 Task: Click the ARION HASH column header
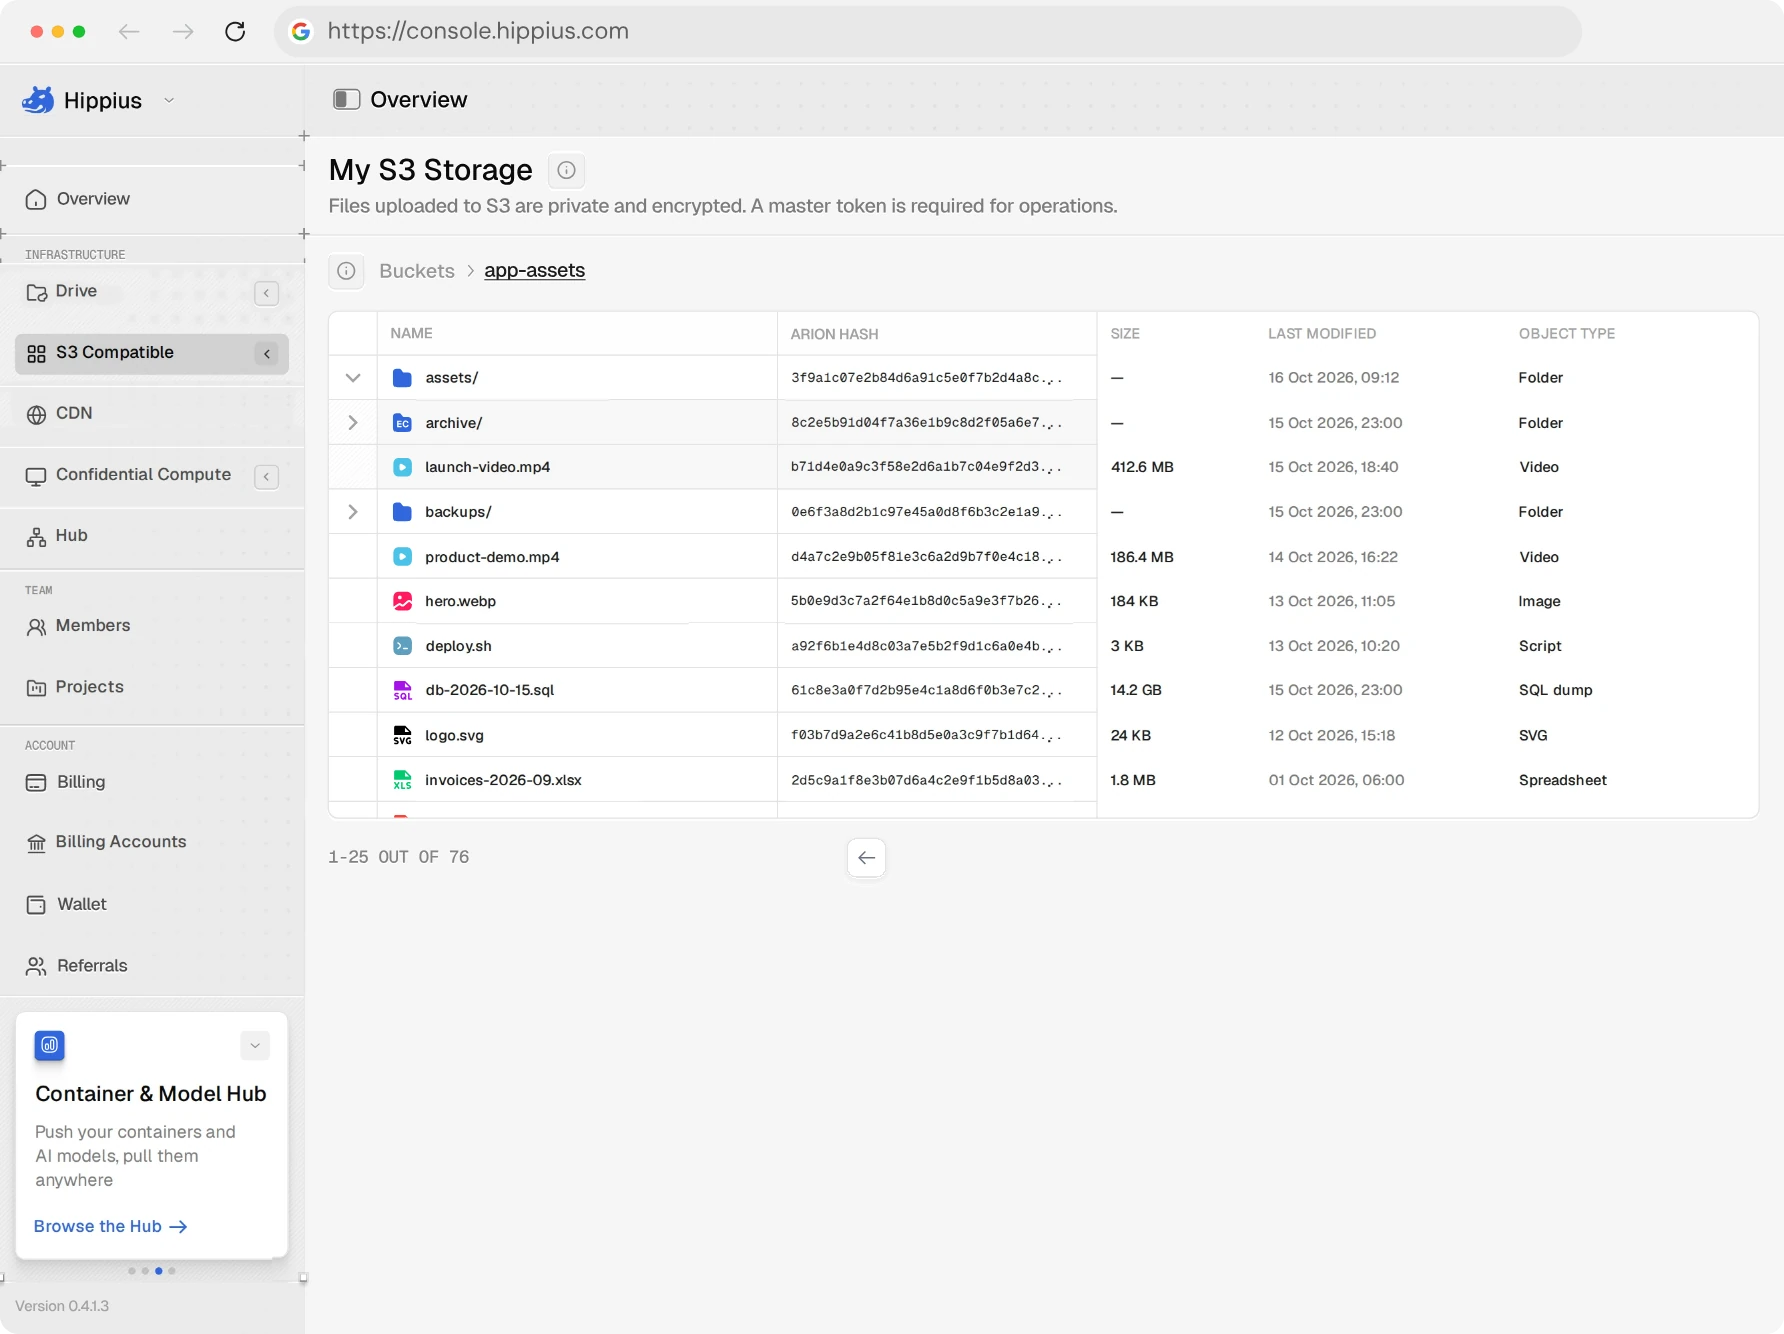[835, 334]
